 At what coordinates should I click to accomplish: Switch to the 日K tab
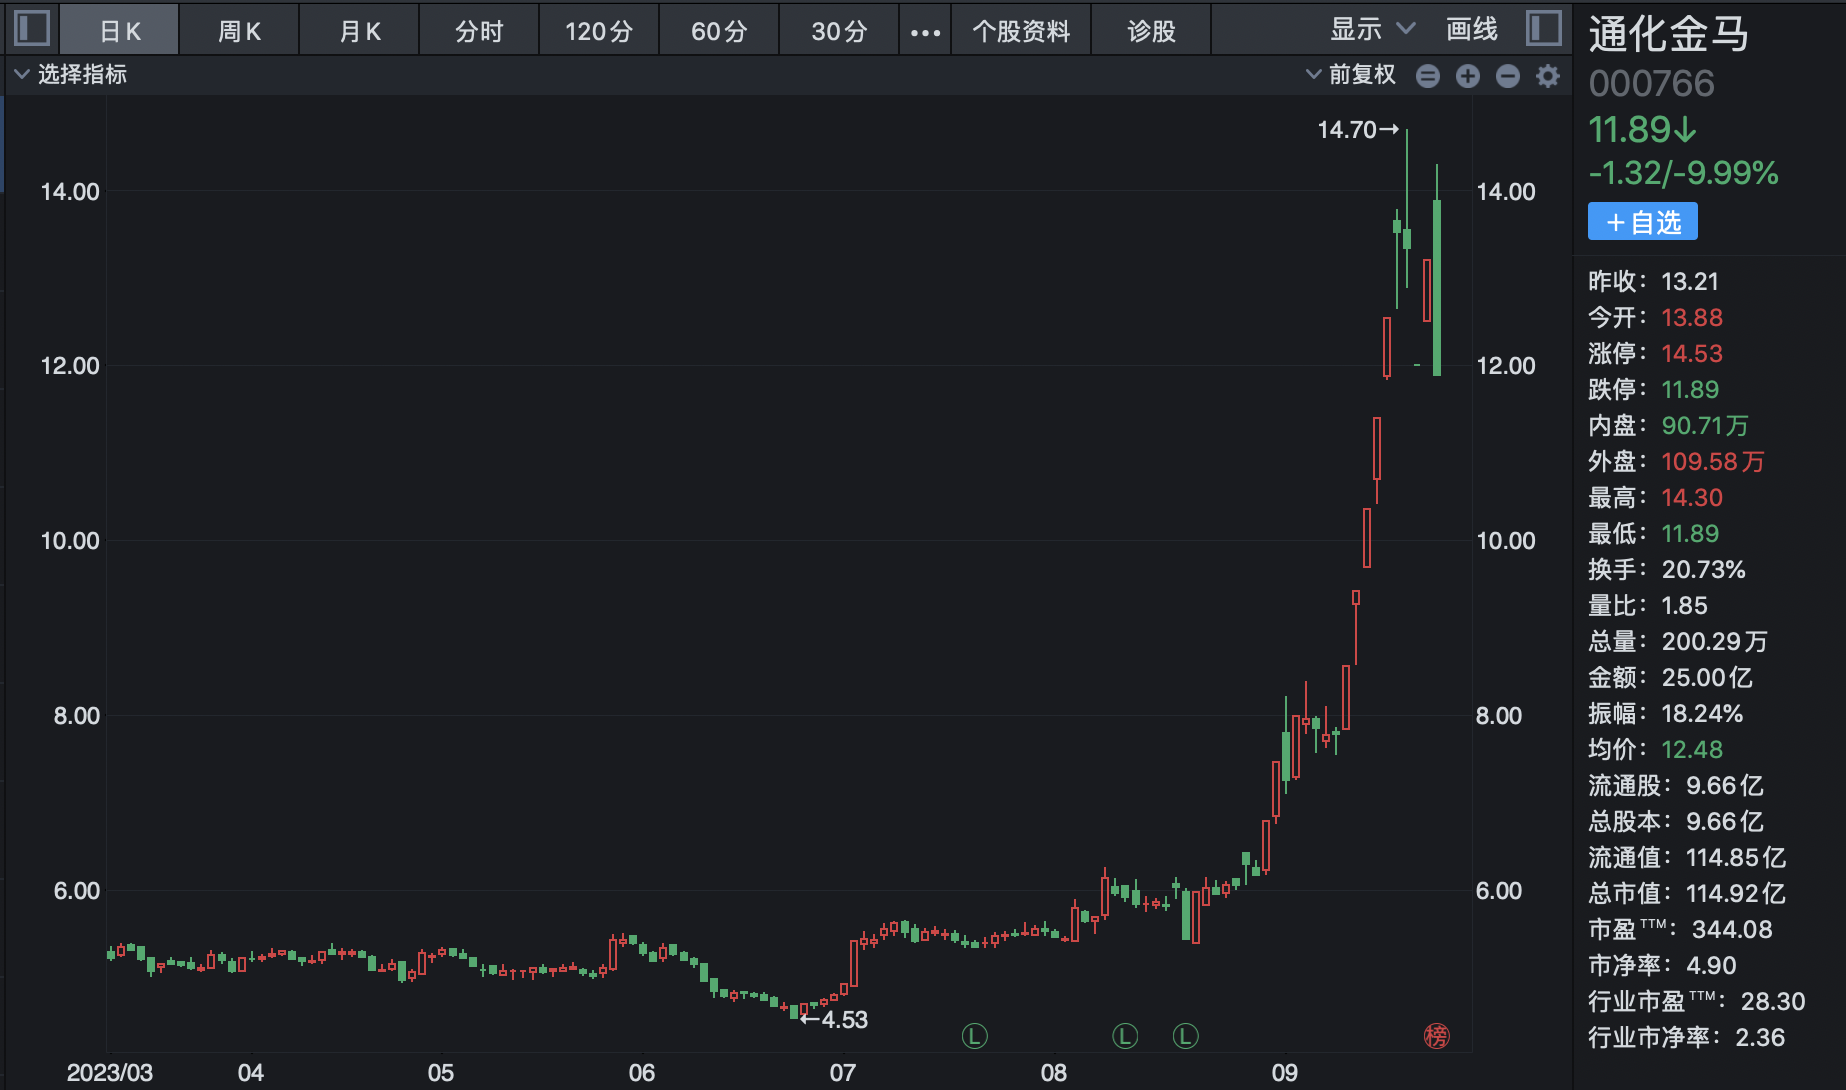[x=120, y=30]
